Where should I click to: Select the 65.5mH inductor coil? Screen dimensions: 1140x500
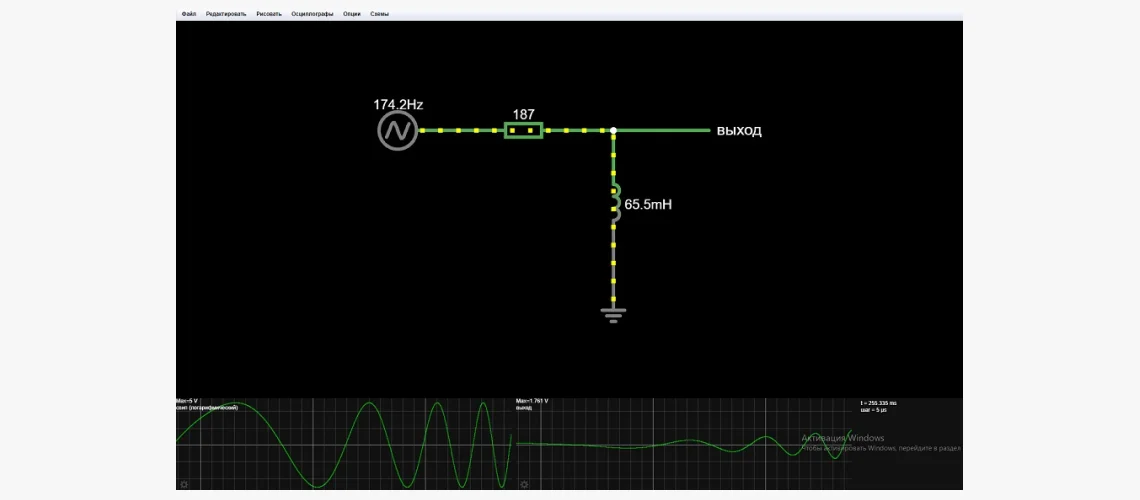(x=615, y=199)
